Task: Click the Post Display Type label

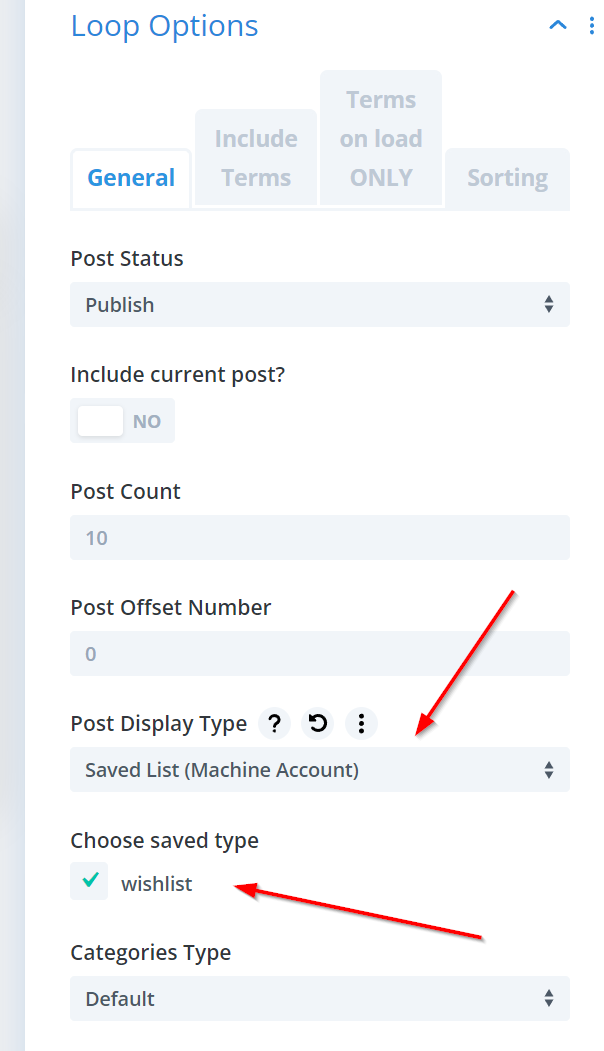Action: pyautogui.click(x=159, y=724)
